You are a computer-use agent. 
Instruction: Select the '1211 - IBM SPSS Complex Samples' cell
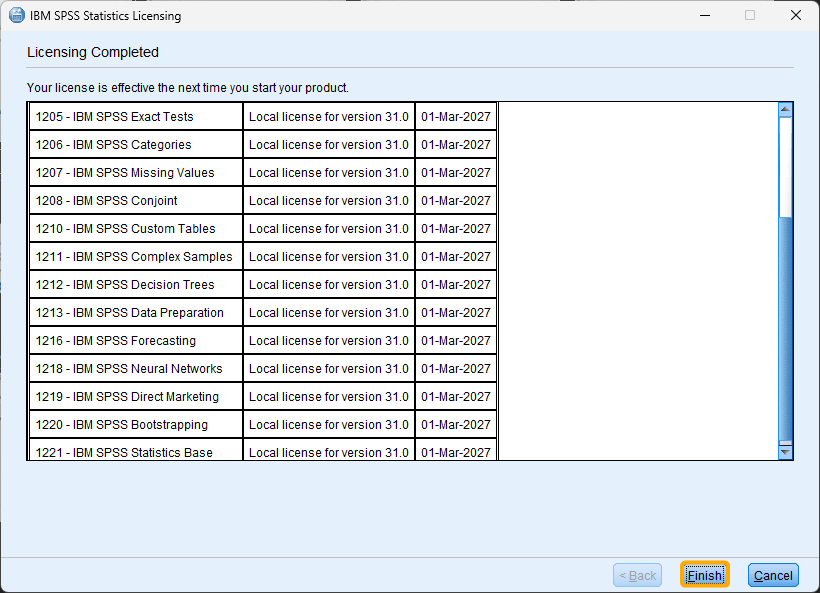136,256
